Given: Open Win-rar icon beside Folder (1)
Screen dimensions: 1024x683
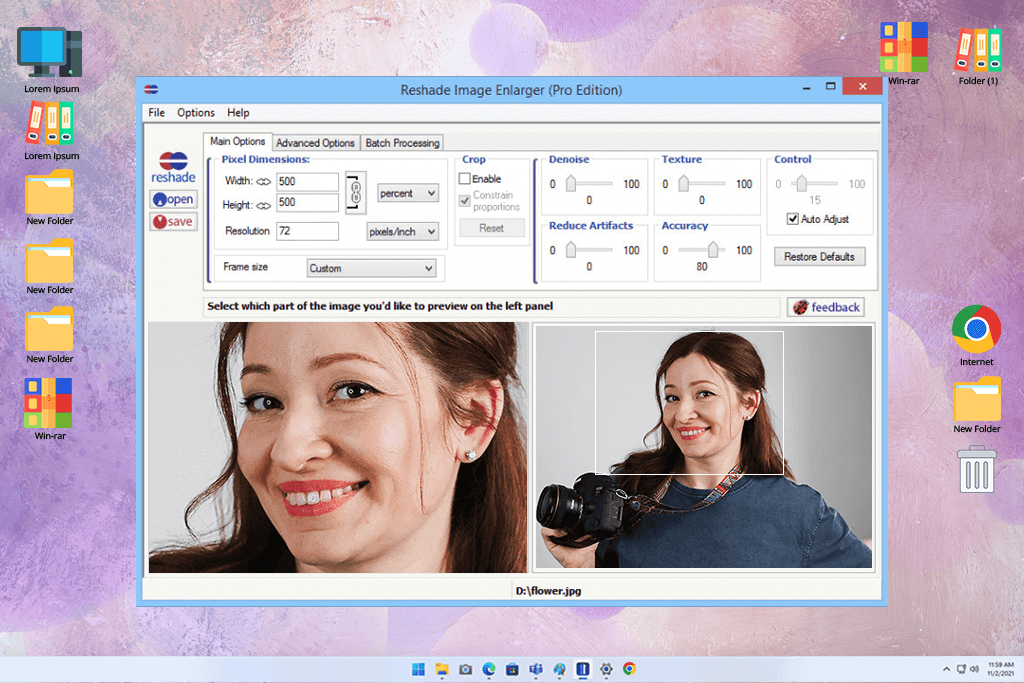Looking at the screenshot, I should coord(903,53).
